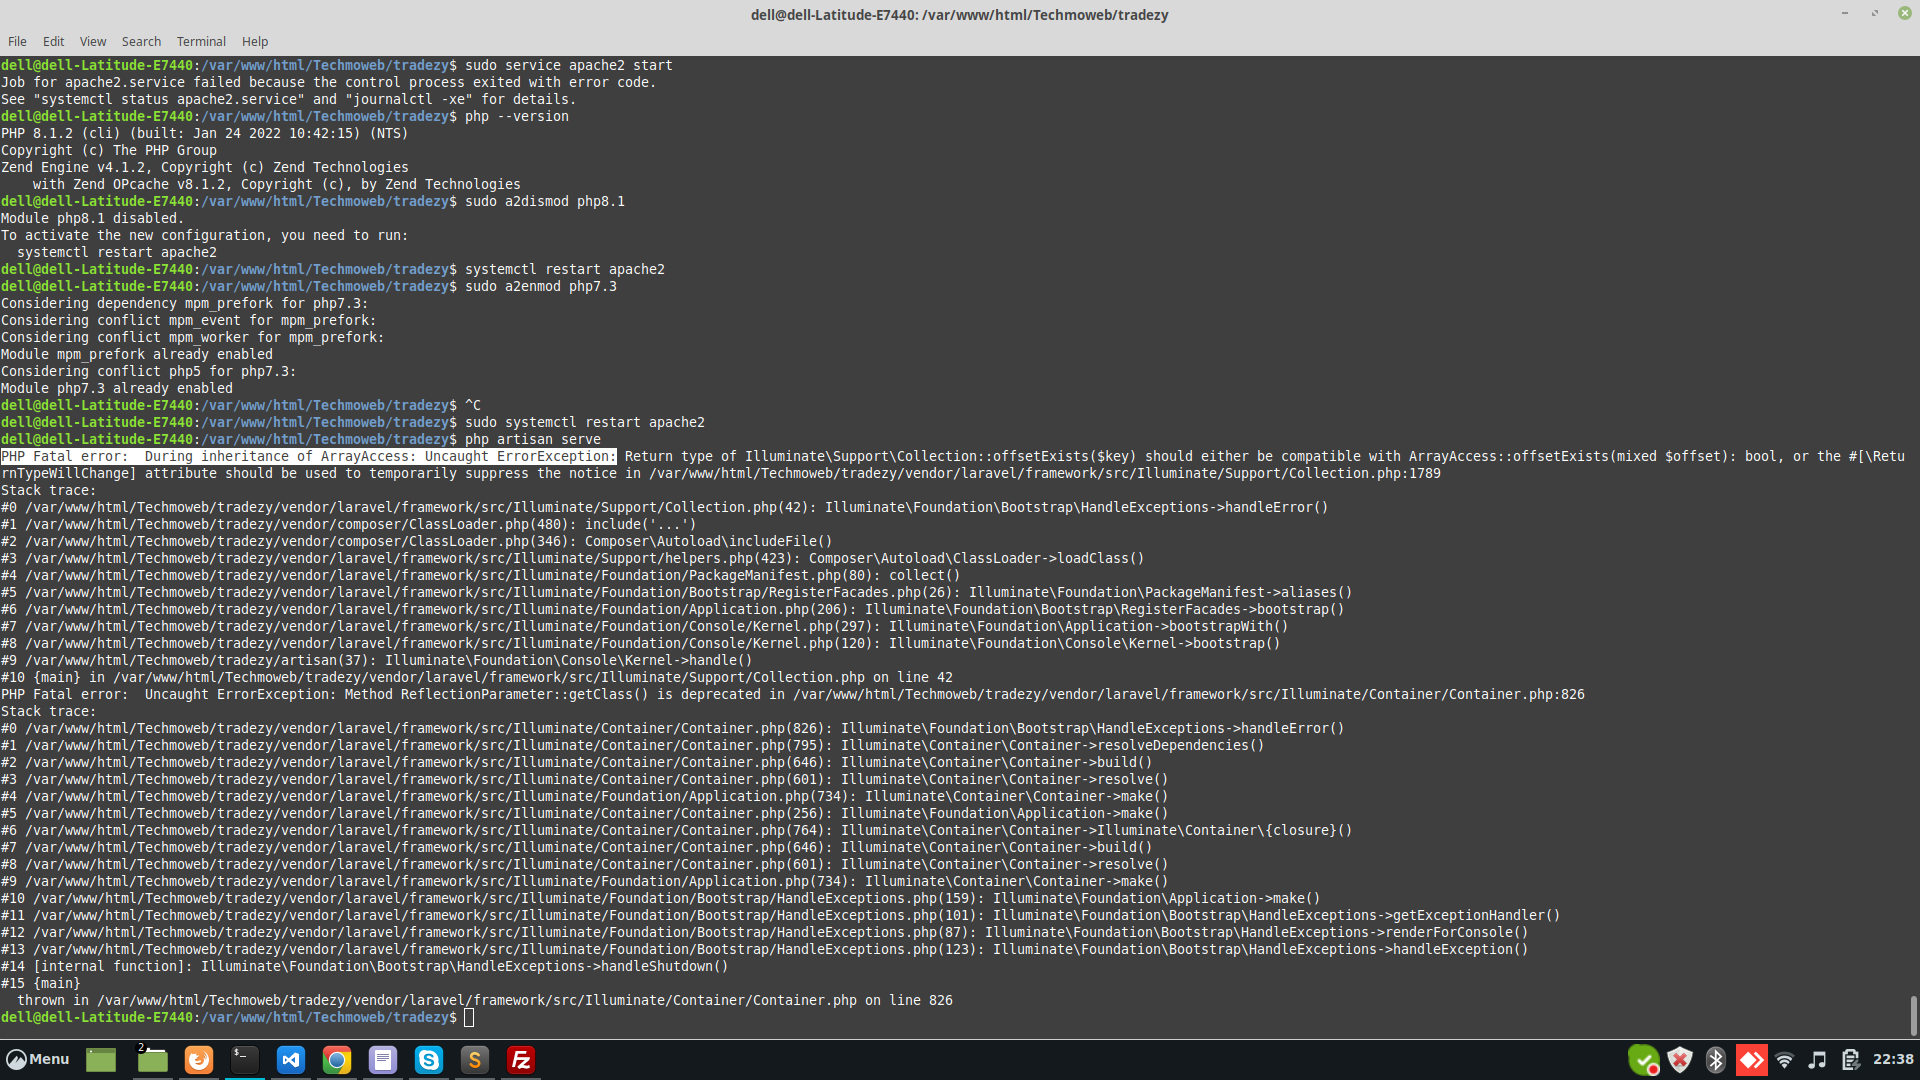Click '#1' ClassLoader.php(480) include line

click(348, 524)
